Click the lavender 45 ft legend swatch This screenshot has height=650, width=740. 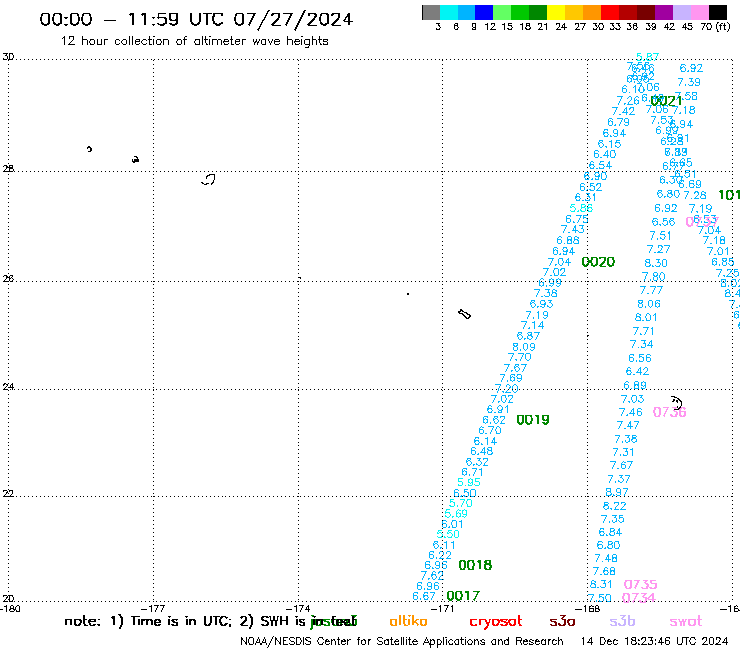pyautogui.click(x=681, y=12)
